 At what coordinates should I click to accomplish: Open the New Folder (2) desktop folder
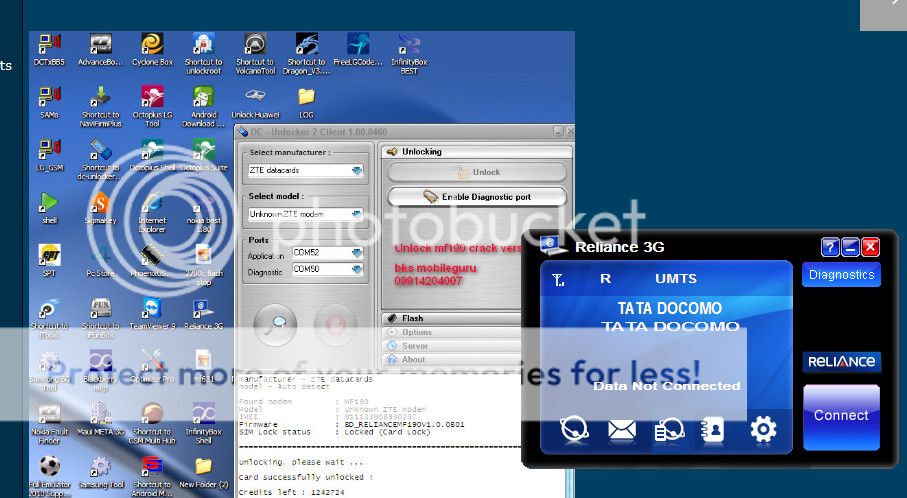pyautogui.click(x=203, y=472)
